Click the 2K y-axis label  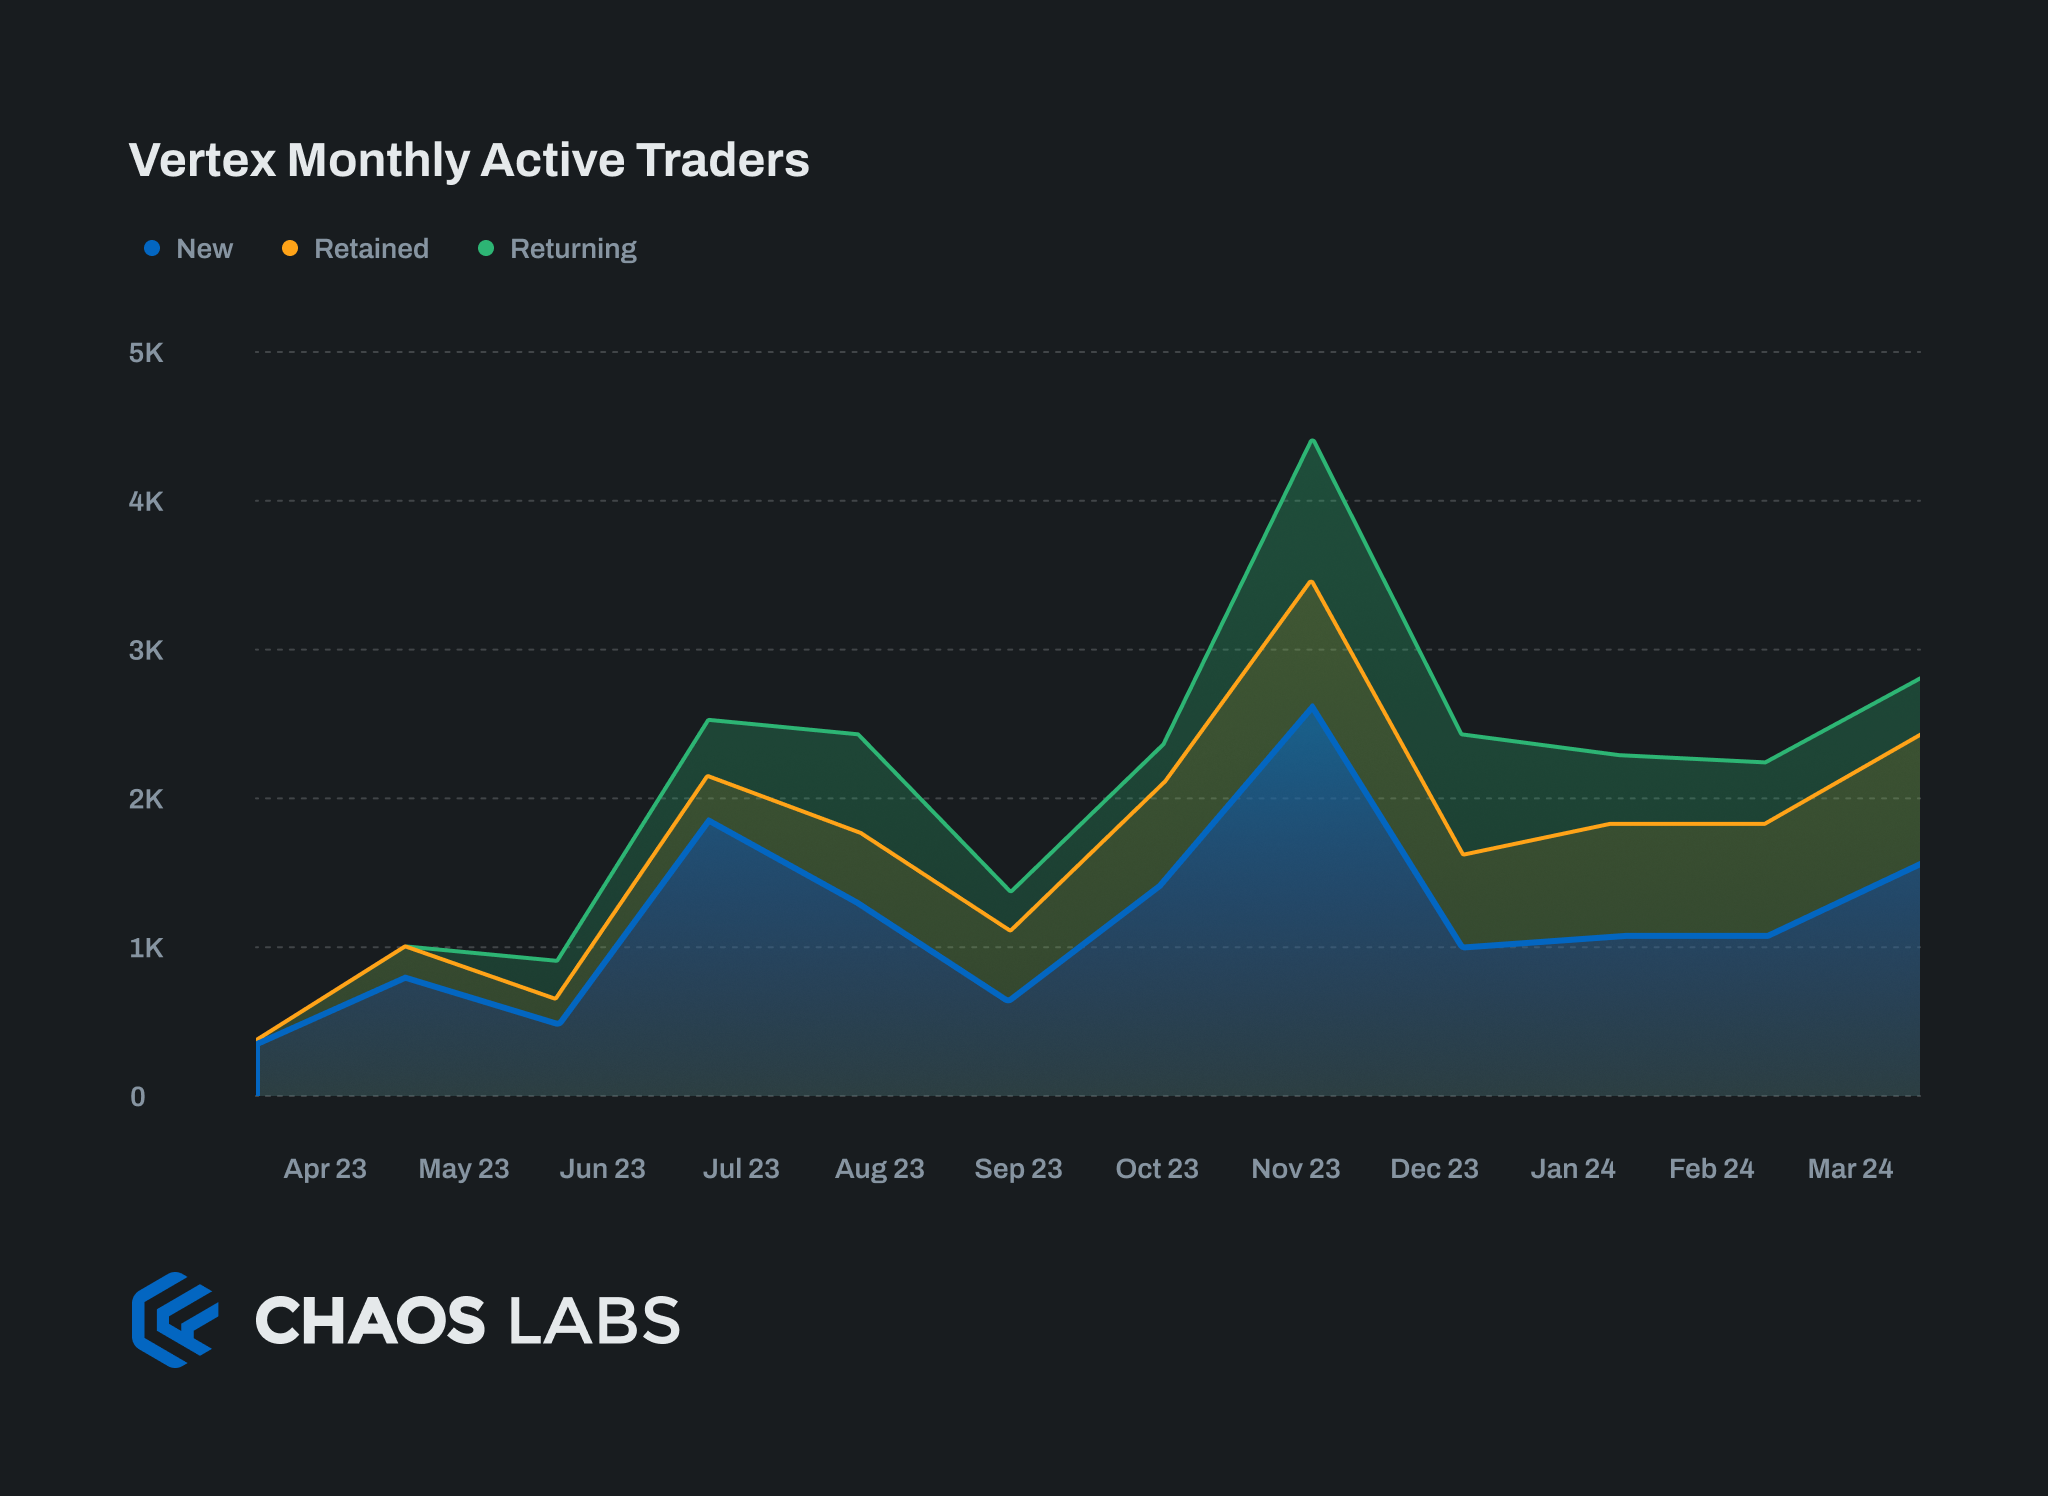[146, 800]
